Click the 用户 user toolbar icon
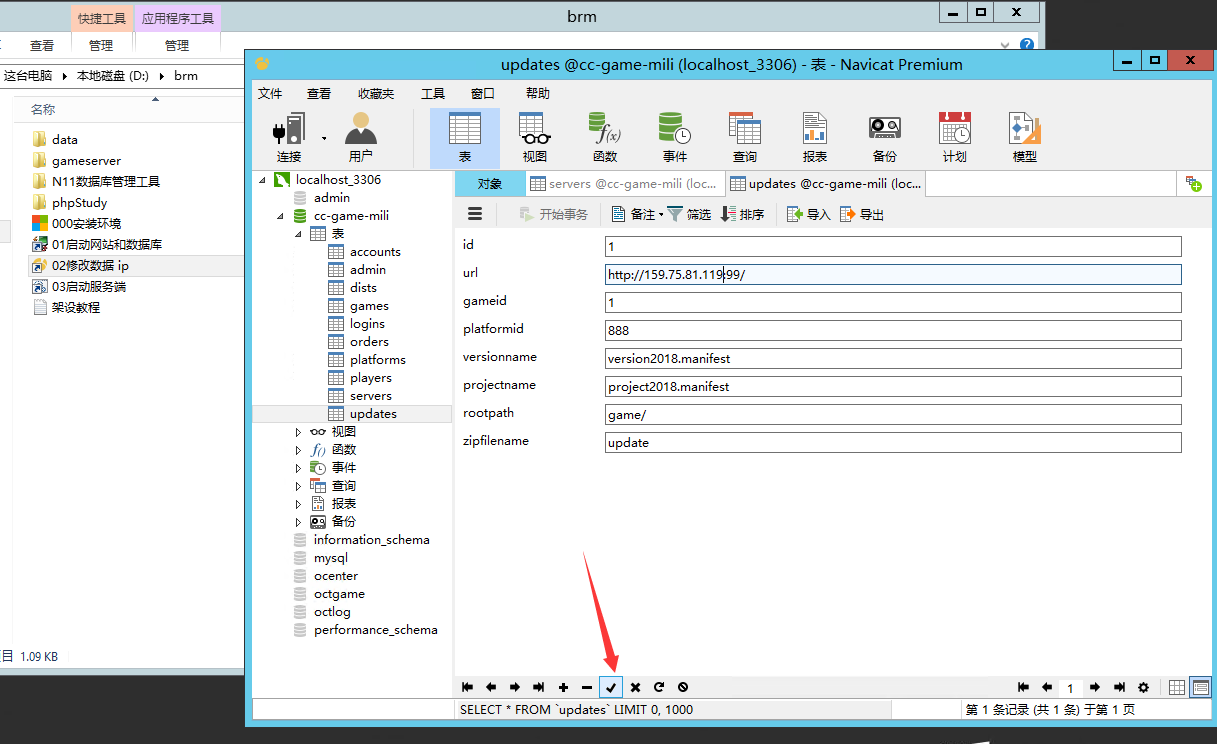This screenshot has width=1217, height=744. point(360,137)
